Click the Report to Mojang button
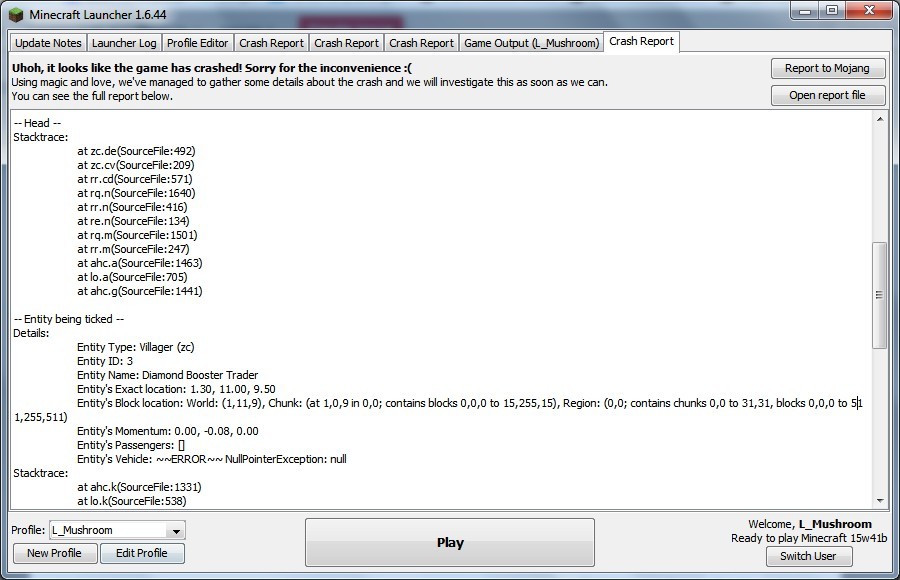The image size is (900, 580). 827,68
